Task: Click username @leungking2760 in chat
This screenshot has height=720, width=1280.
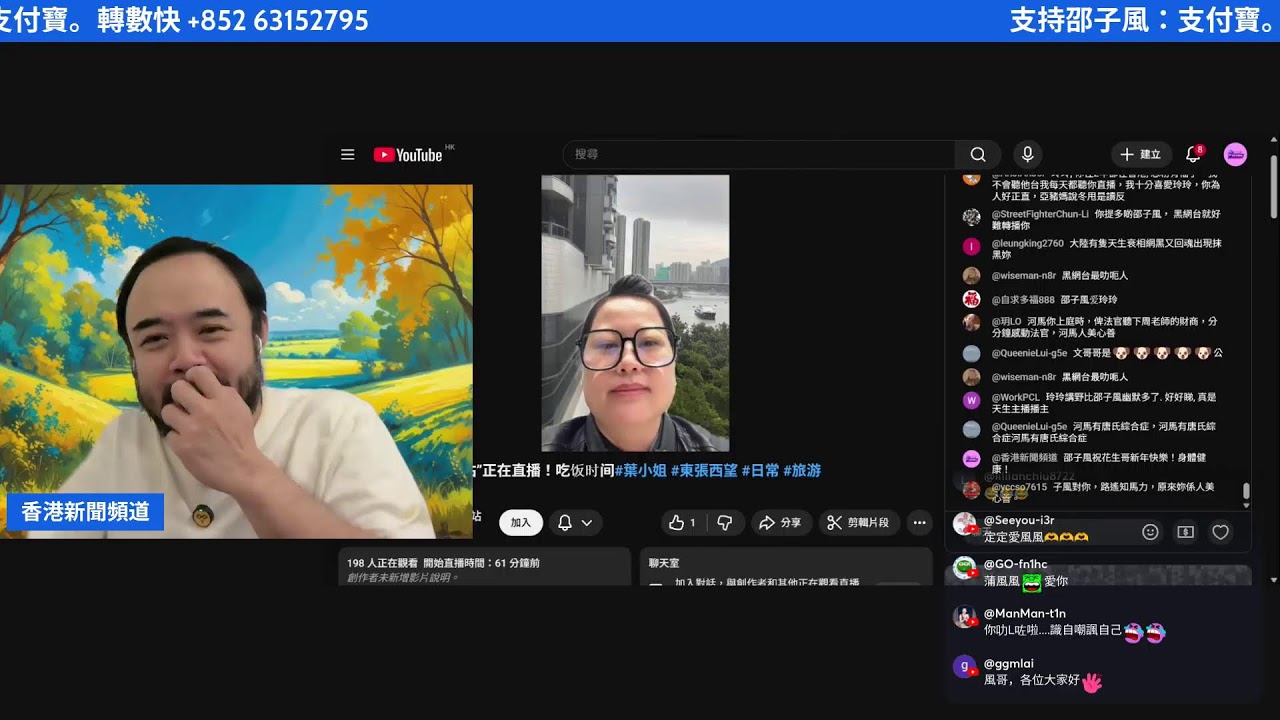Action: point(1028,243)
